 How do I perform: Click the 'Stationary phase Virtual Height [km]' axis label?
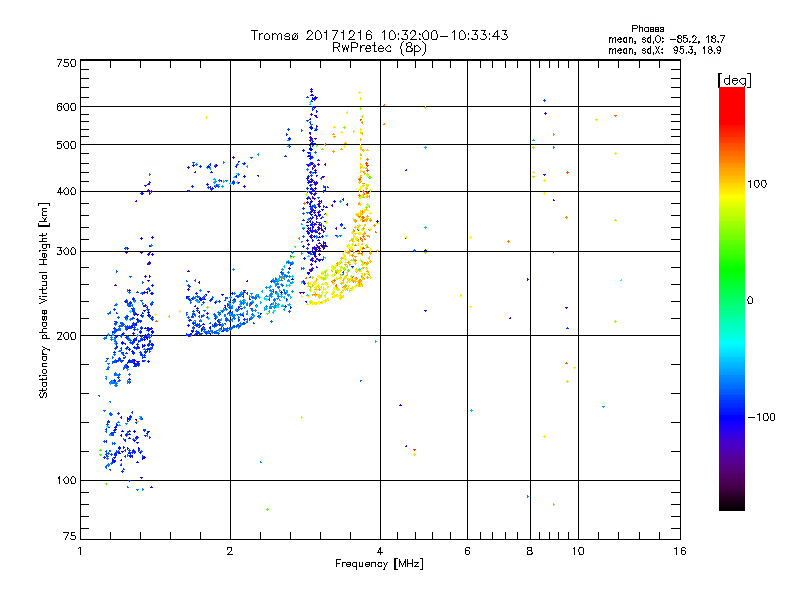43,301
